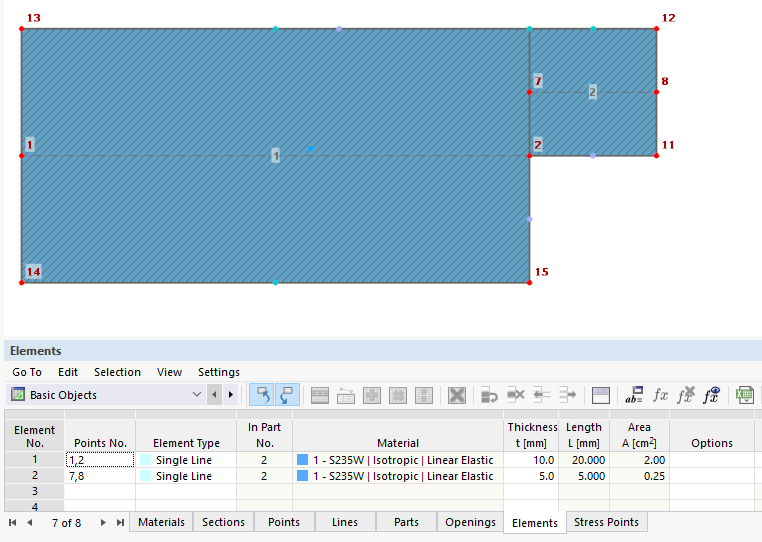The width and height of the screenshot is (762, 542).
Task: Click the 'ab=' text format icon
Action: click(x=634, y=395)
